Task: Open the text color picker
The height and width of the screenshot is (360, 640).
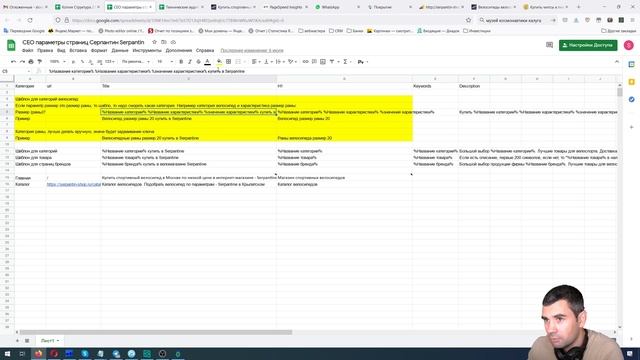Action: [x=207, y=62]
